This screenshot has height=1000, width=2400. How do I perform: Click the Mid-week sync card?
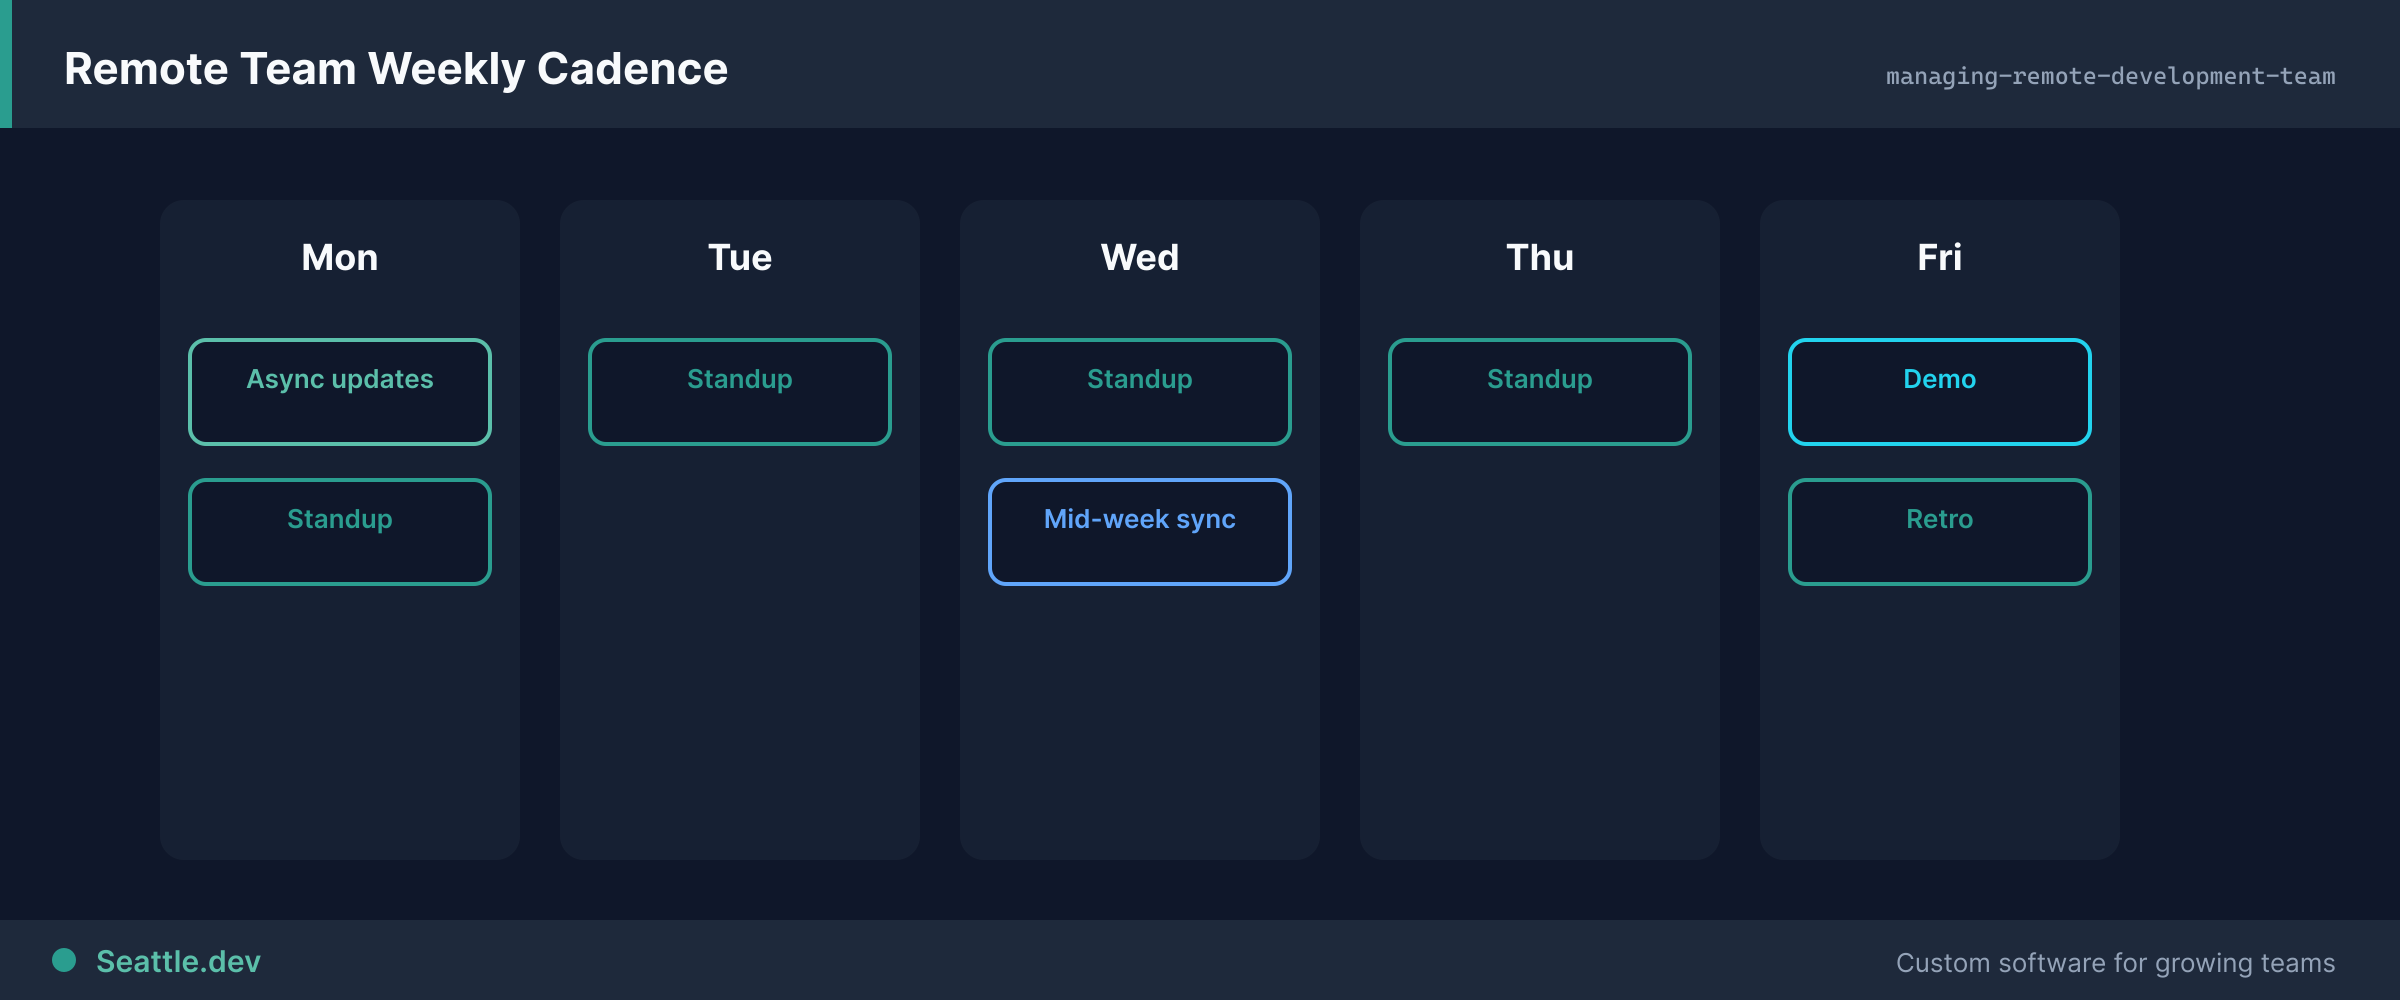click(x=1140, y=532)
